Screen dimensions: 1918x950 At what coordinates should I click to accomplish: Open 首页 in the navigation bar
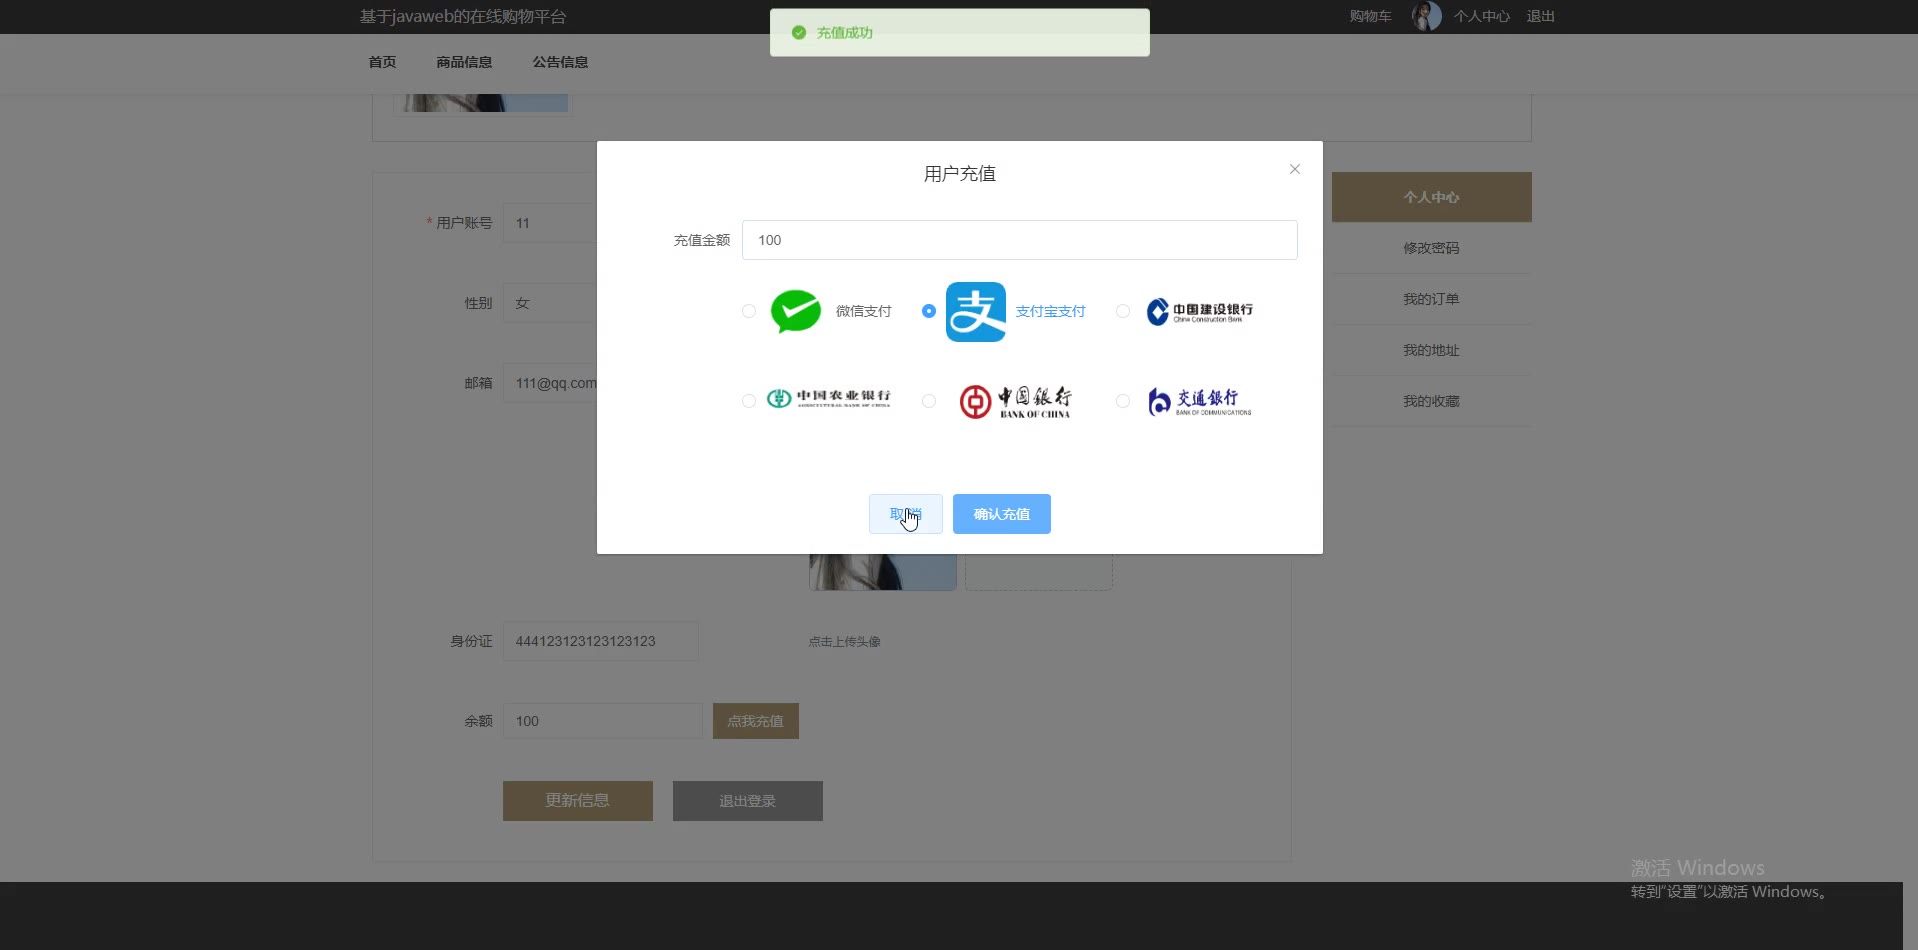pos(382,62)
